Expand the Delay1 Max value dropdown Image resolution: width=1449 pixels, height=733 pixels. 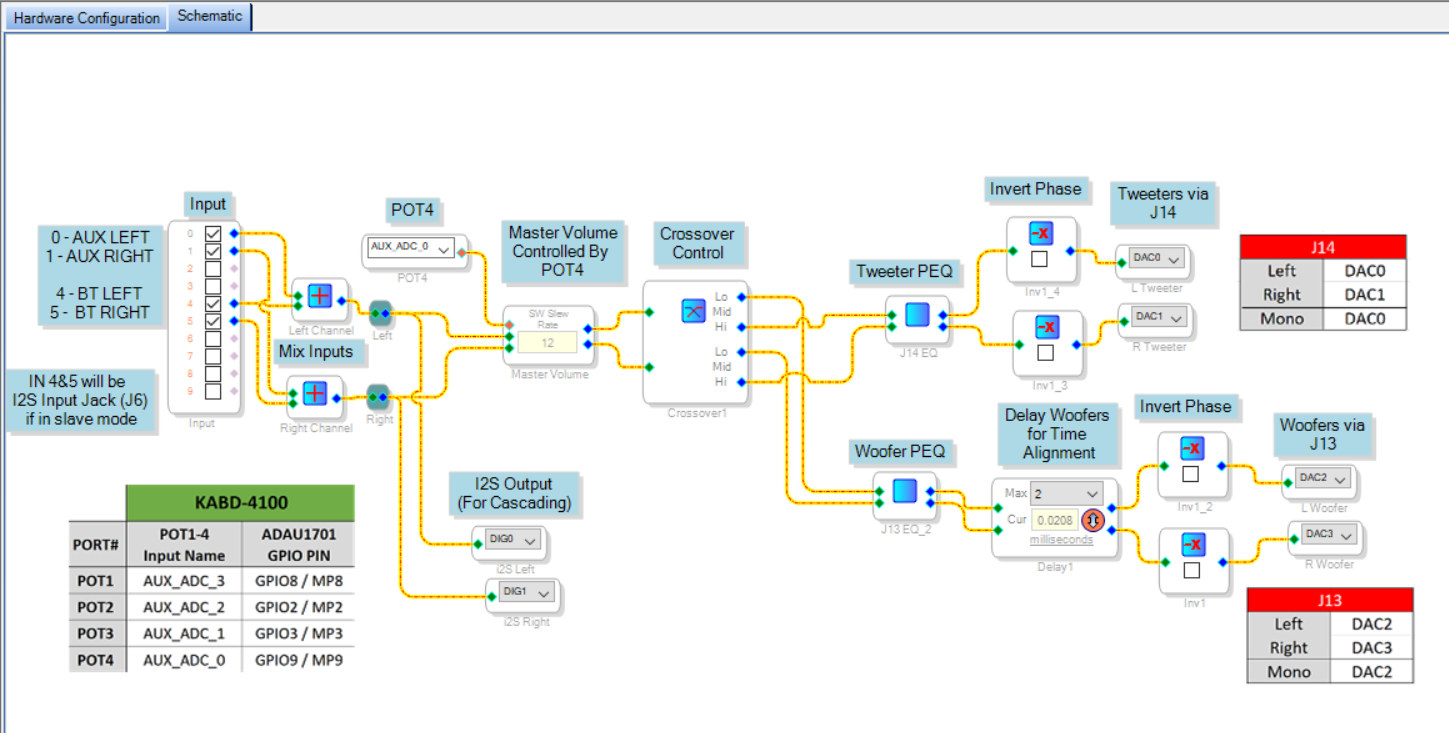point(1092,494)
